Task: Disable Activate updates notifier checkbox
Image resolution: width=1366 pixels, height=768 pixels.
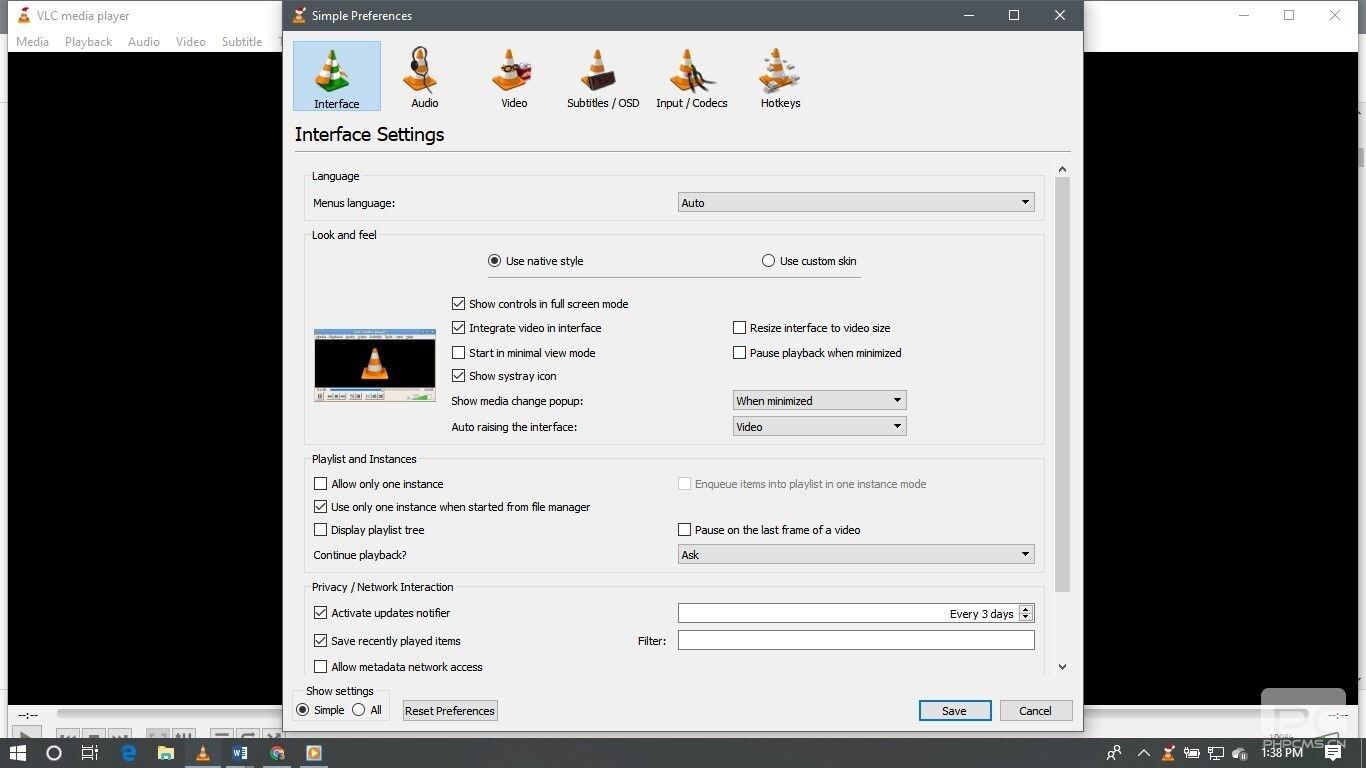Action: (320, 613)
